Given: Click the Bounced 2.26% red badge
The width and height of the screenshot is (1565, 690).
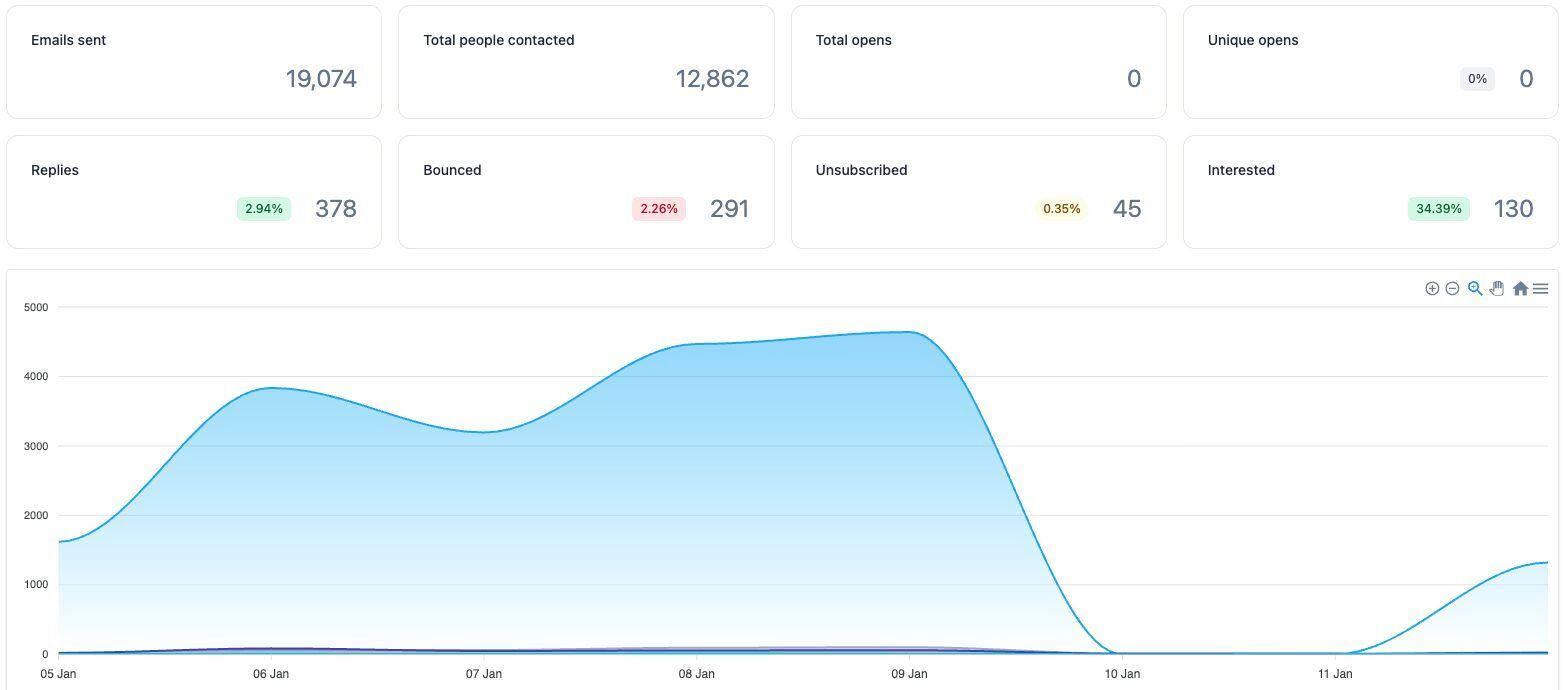Looking at the screenshot, I should tap(659, 209).
